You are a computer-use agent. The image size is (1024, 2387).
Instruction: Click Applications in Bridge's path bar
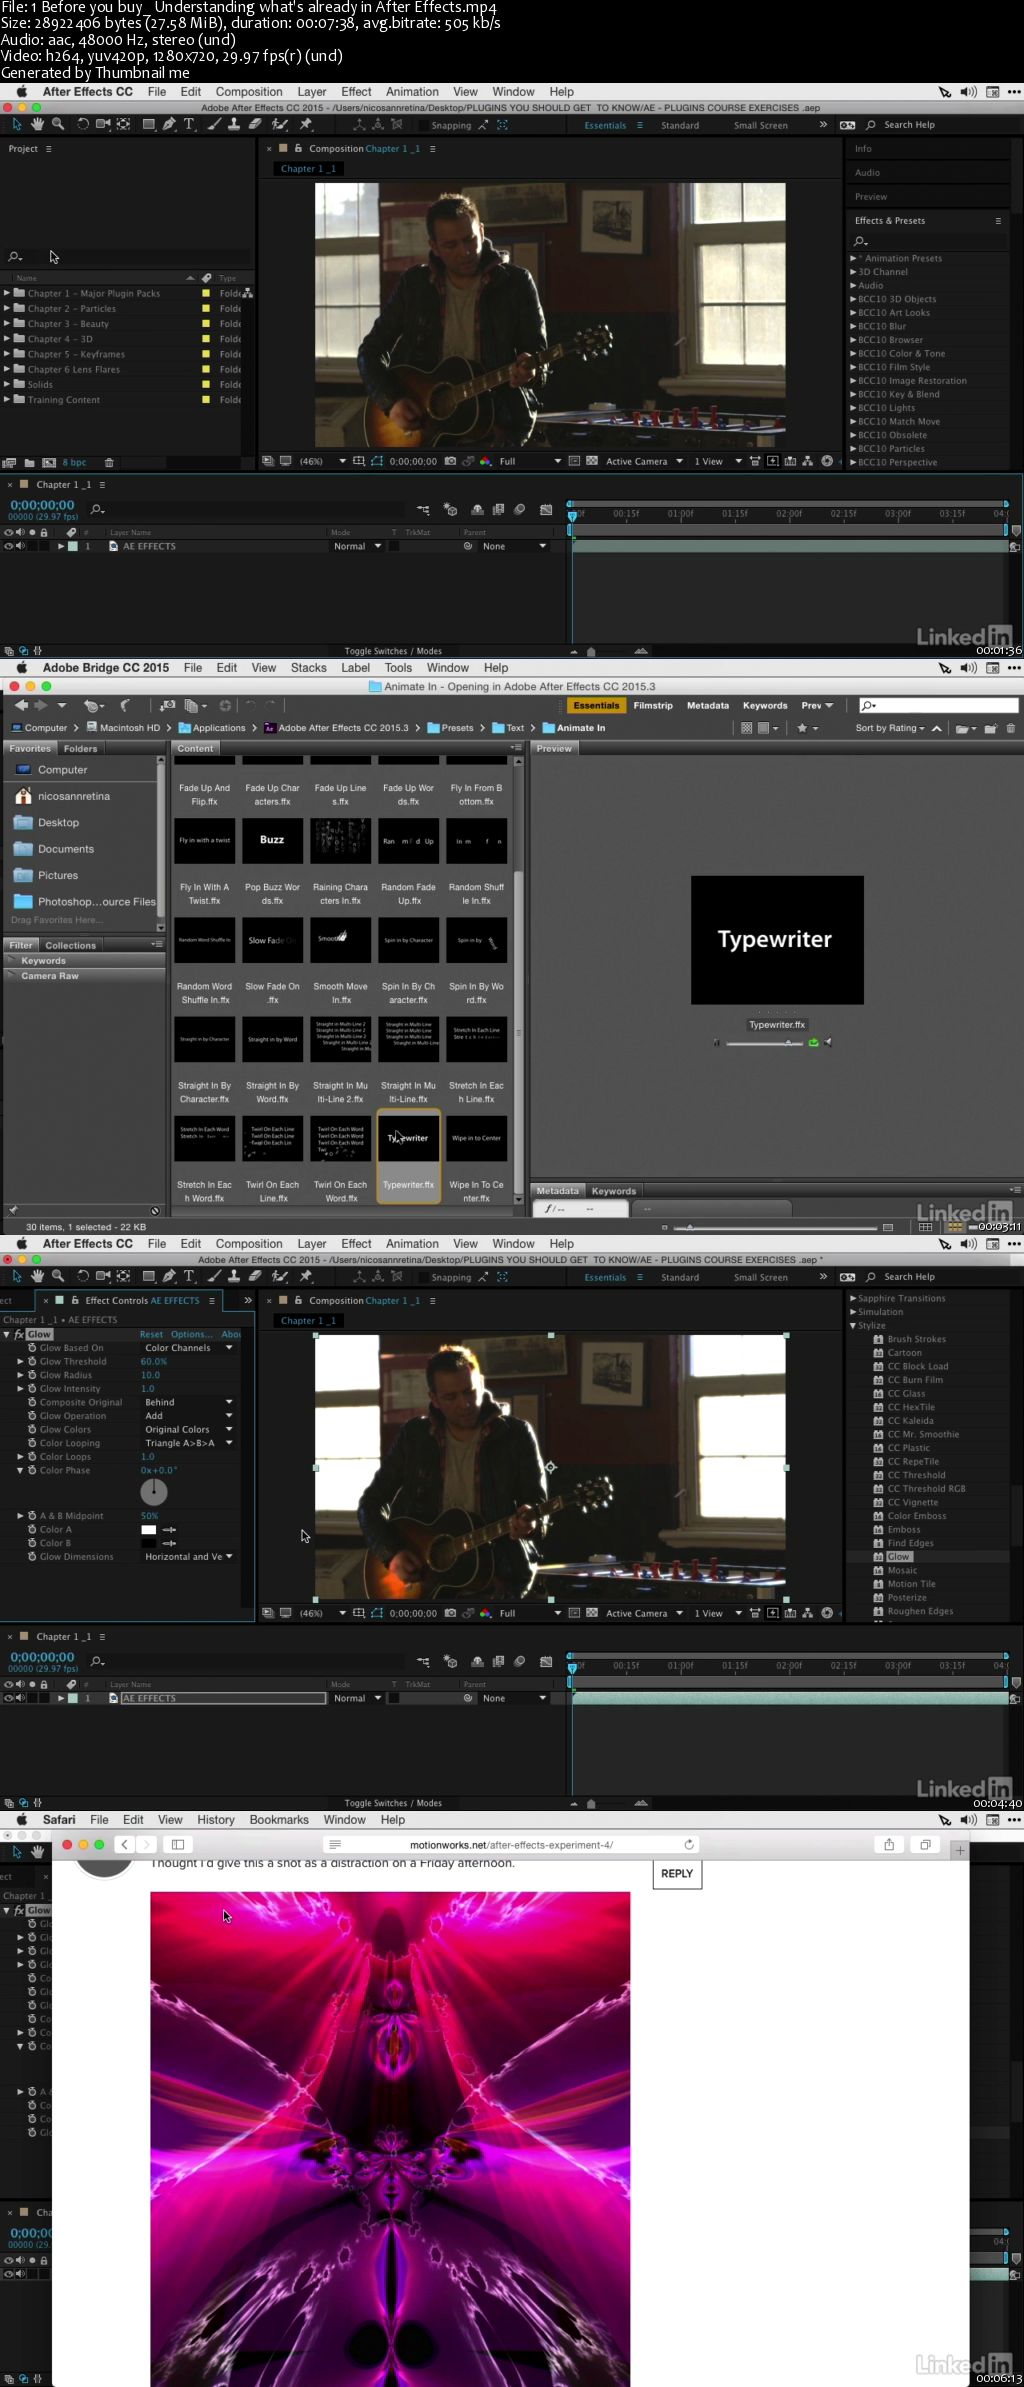pos(212,728)
